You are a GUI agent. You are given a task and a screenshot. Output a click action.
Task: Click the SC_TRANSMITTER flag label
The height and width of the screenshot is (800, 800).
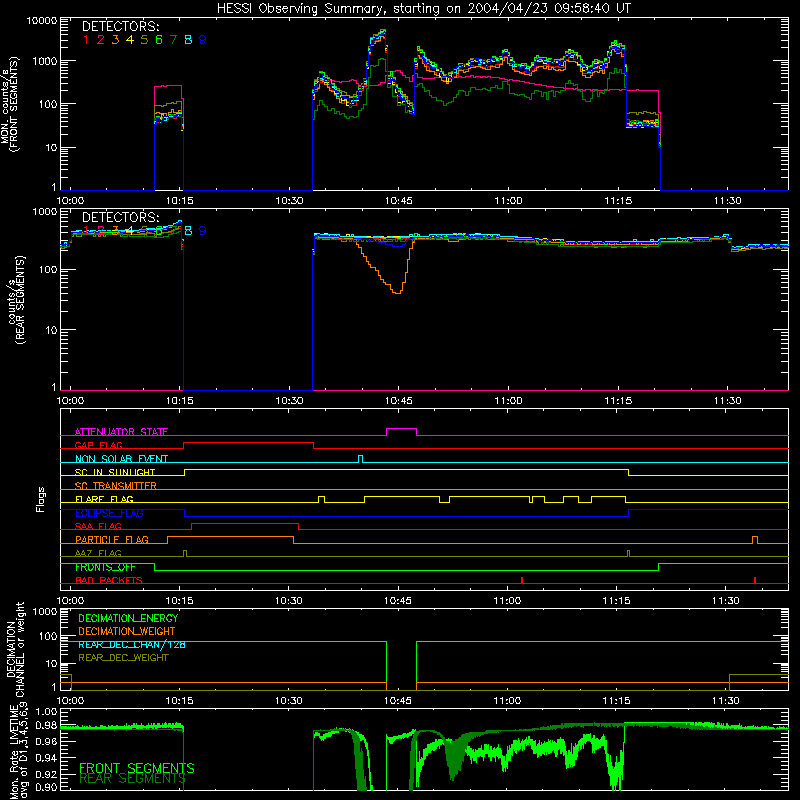click(x=116, y=486)
